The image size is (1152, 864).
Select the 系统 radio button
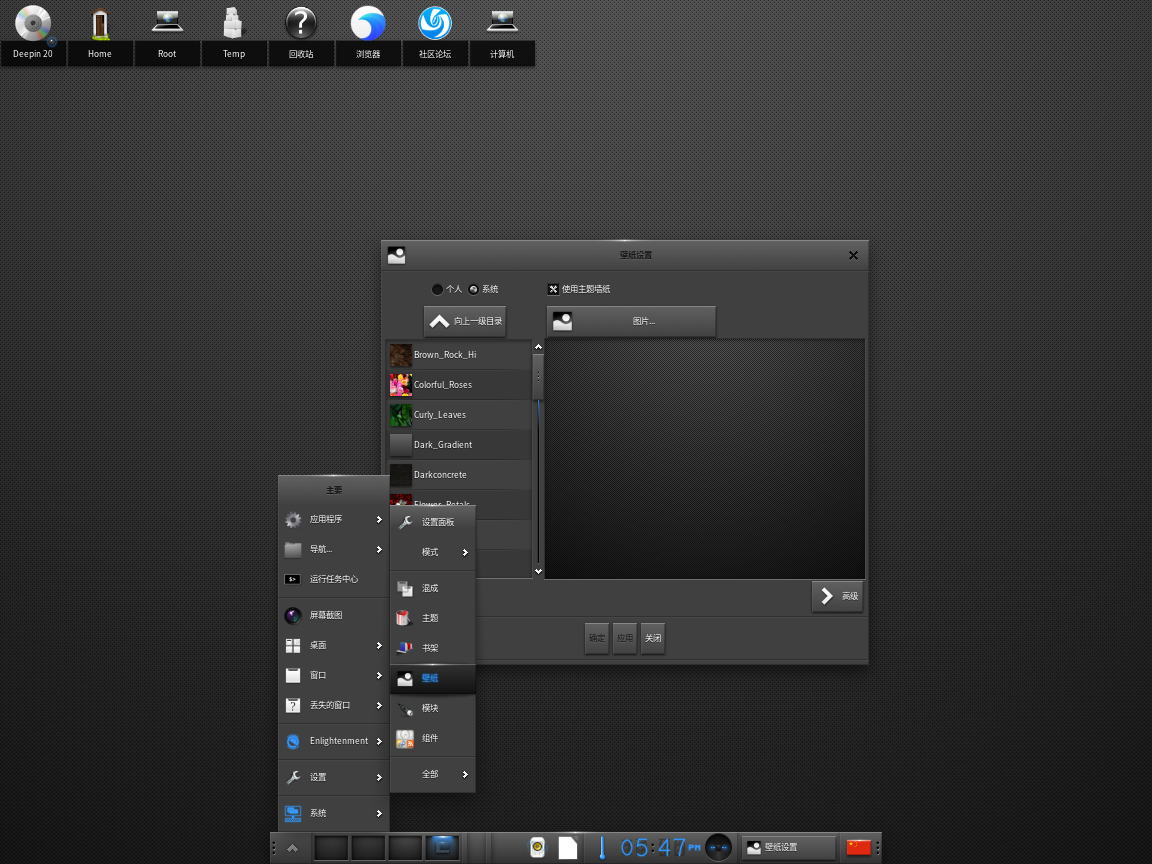(473, 289)
